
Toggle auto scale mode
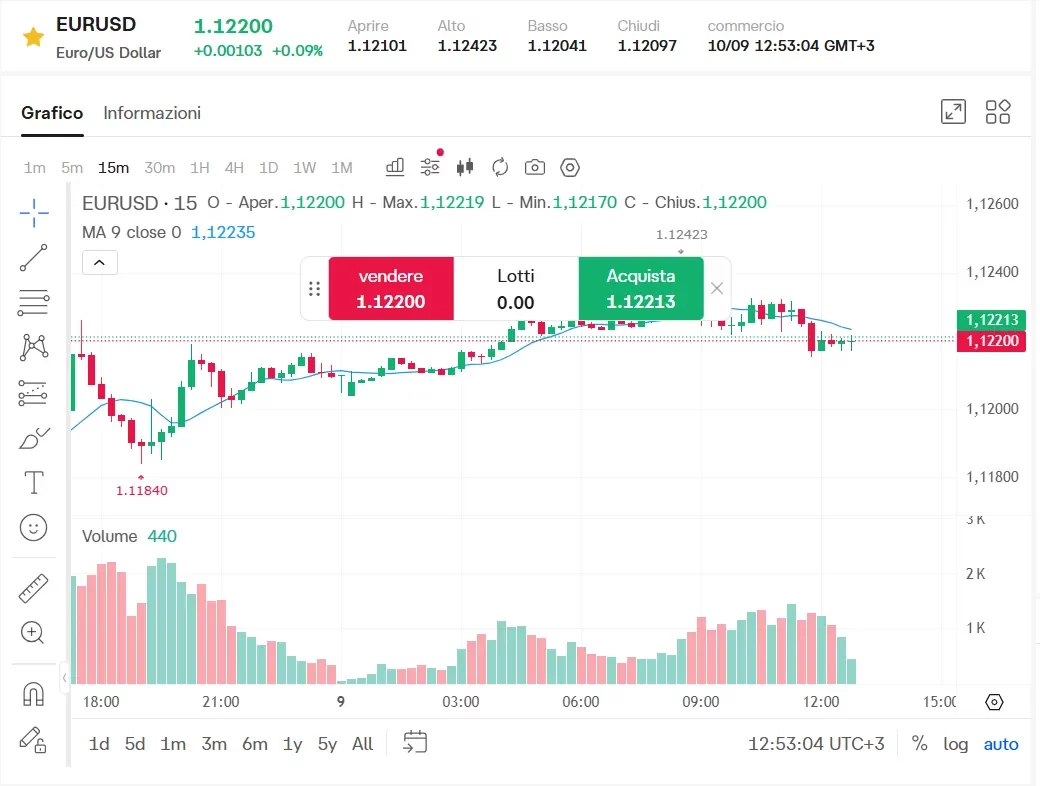[1001, 744]
